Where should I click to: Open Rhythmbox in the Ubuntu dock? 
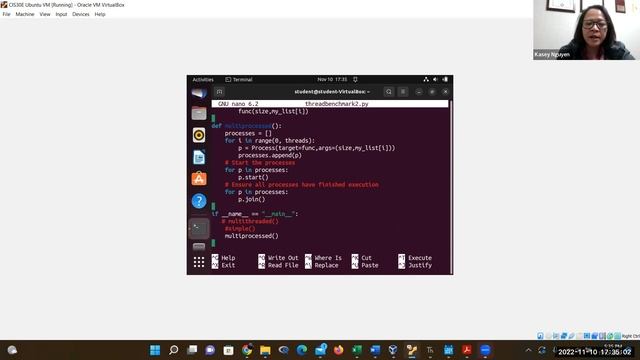click(x=199, y=135)
